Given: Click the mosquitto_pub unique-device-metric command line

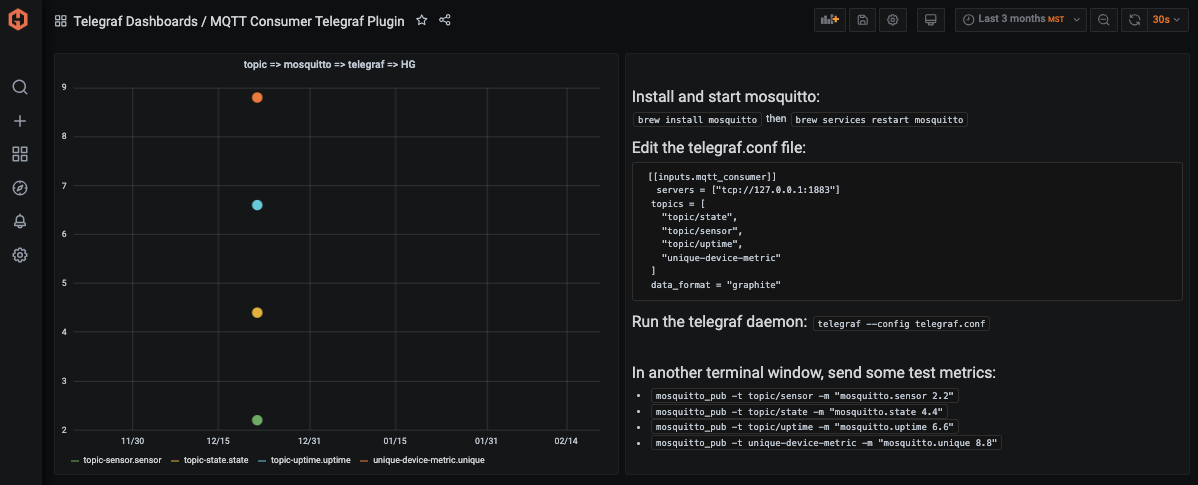Looking at the screenshot, I should (x=827, y=443).
